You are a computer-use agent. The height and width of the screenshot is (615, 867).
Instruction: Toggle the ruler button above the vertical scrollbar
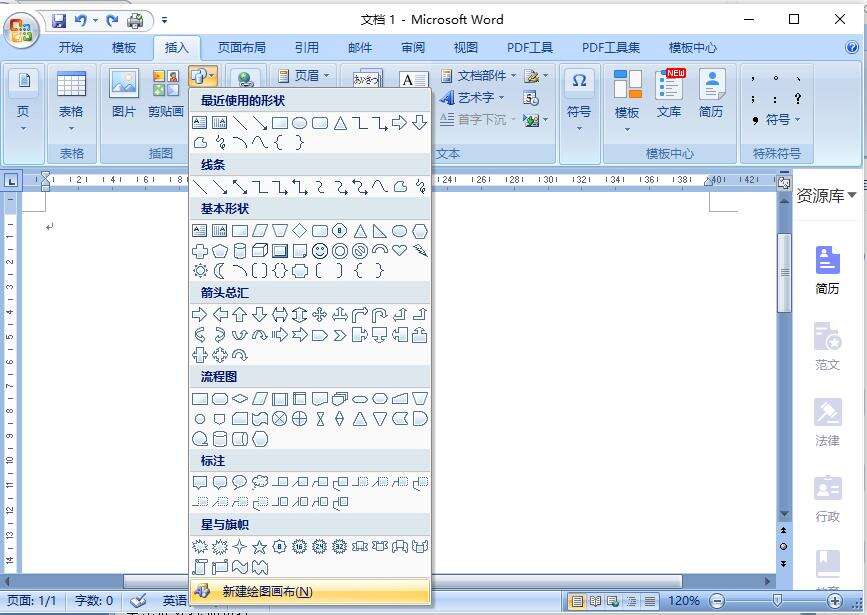784,182
